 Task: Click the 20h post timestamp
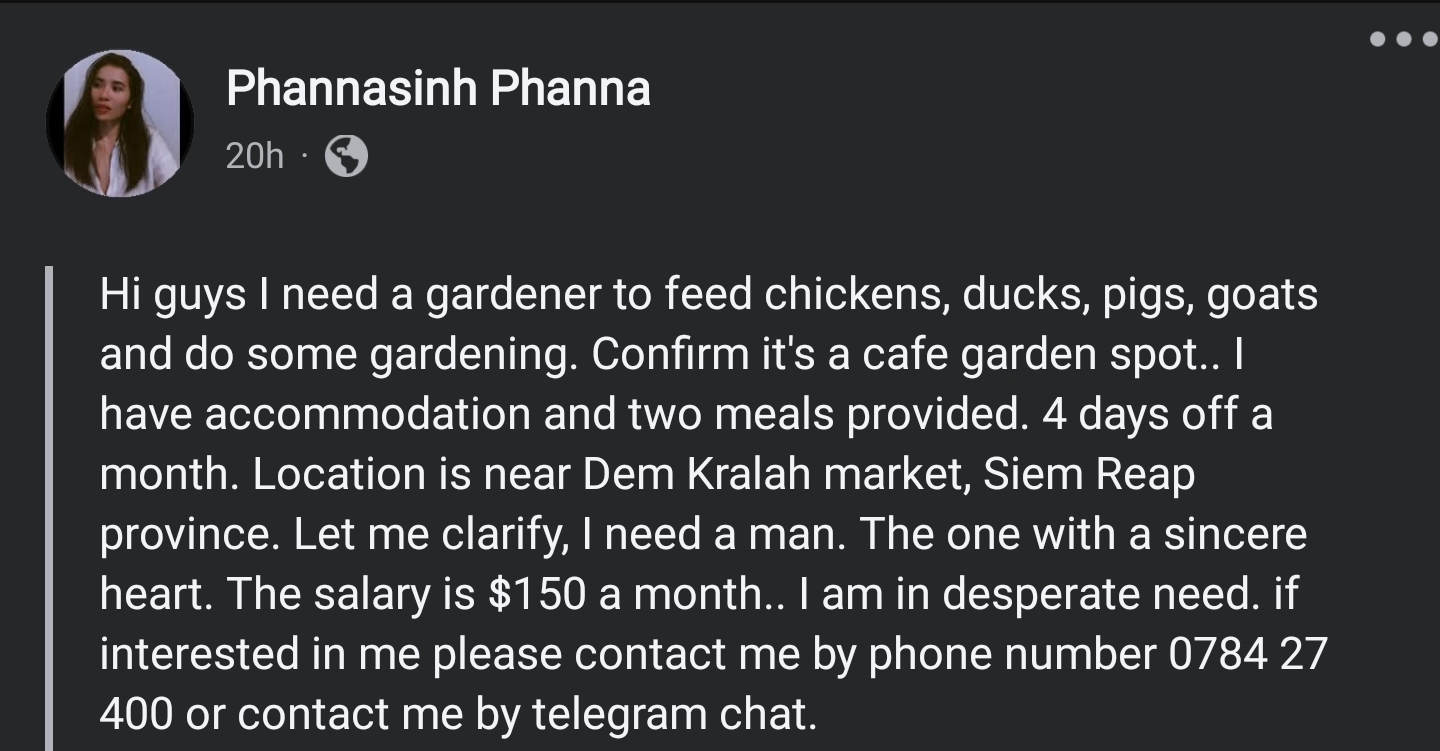(x=254, y=157)
